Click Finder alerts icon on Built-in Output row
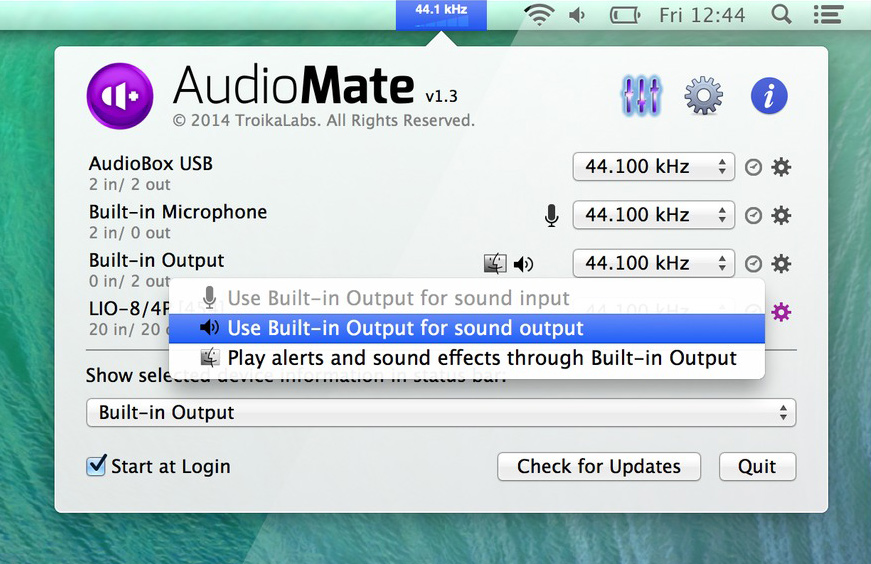 [x=495, y=263]
